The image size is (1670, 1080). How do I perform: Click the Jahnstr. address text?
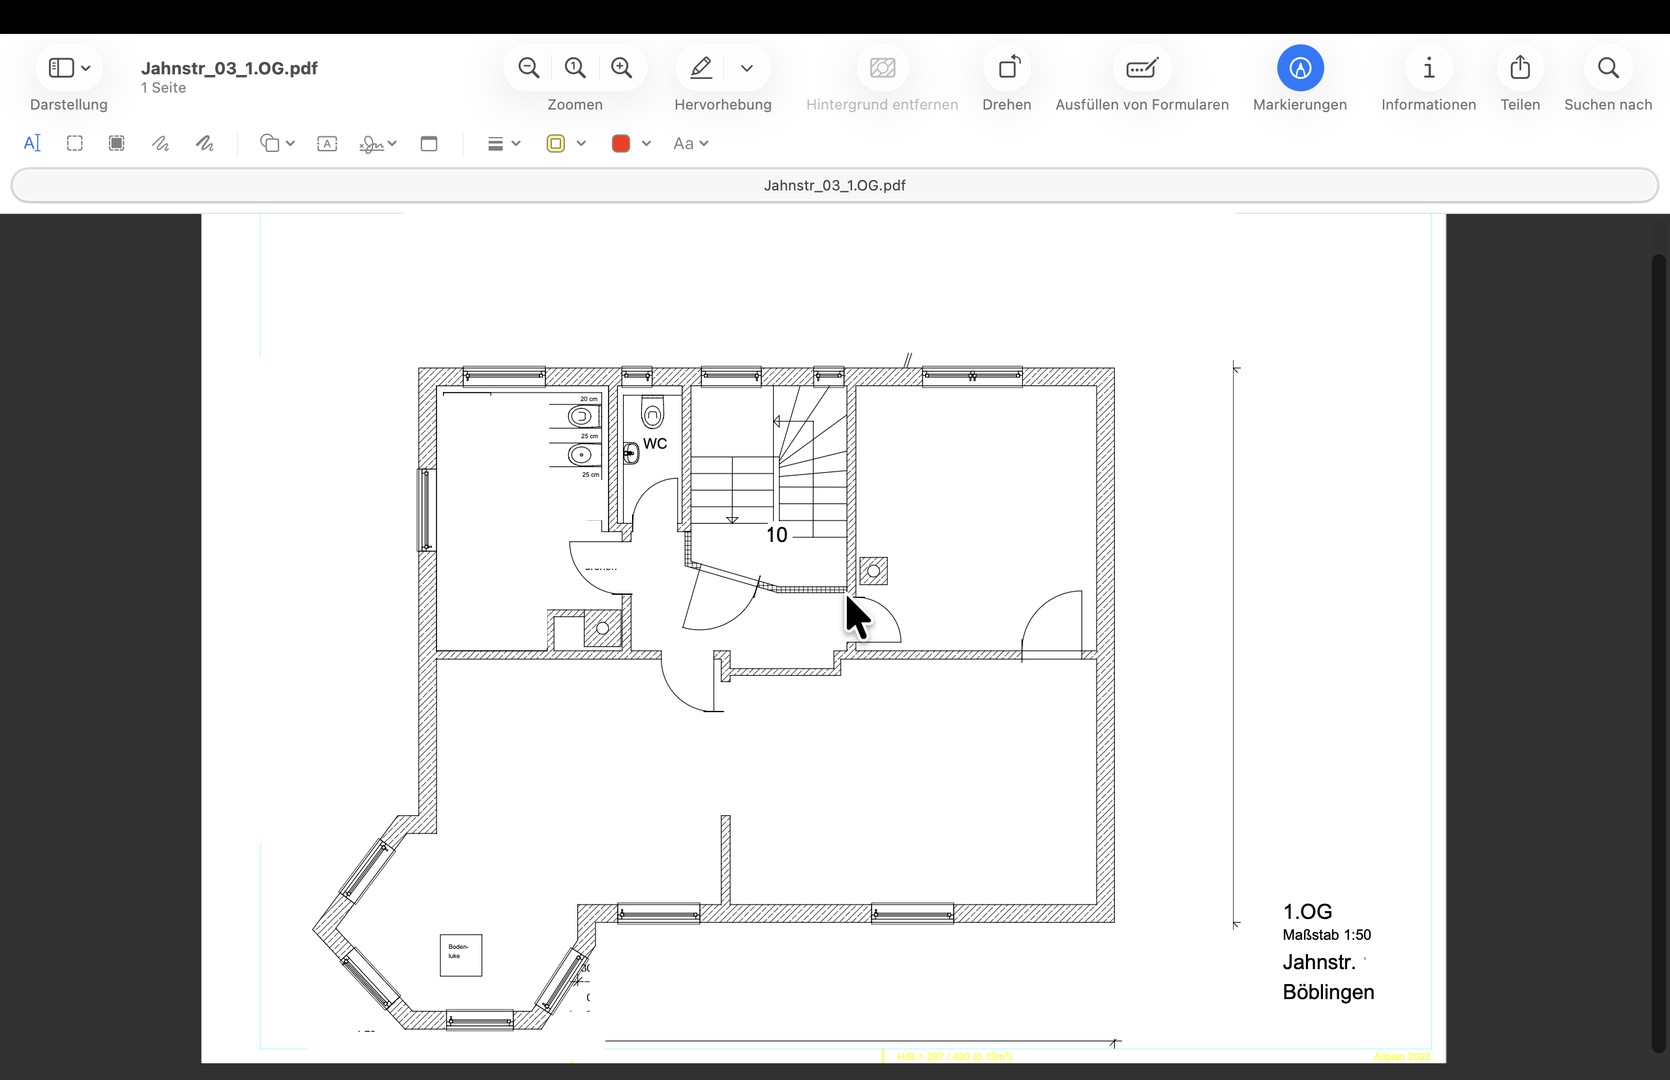pos(1319,962)
